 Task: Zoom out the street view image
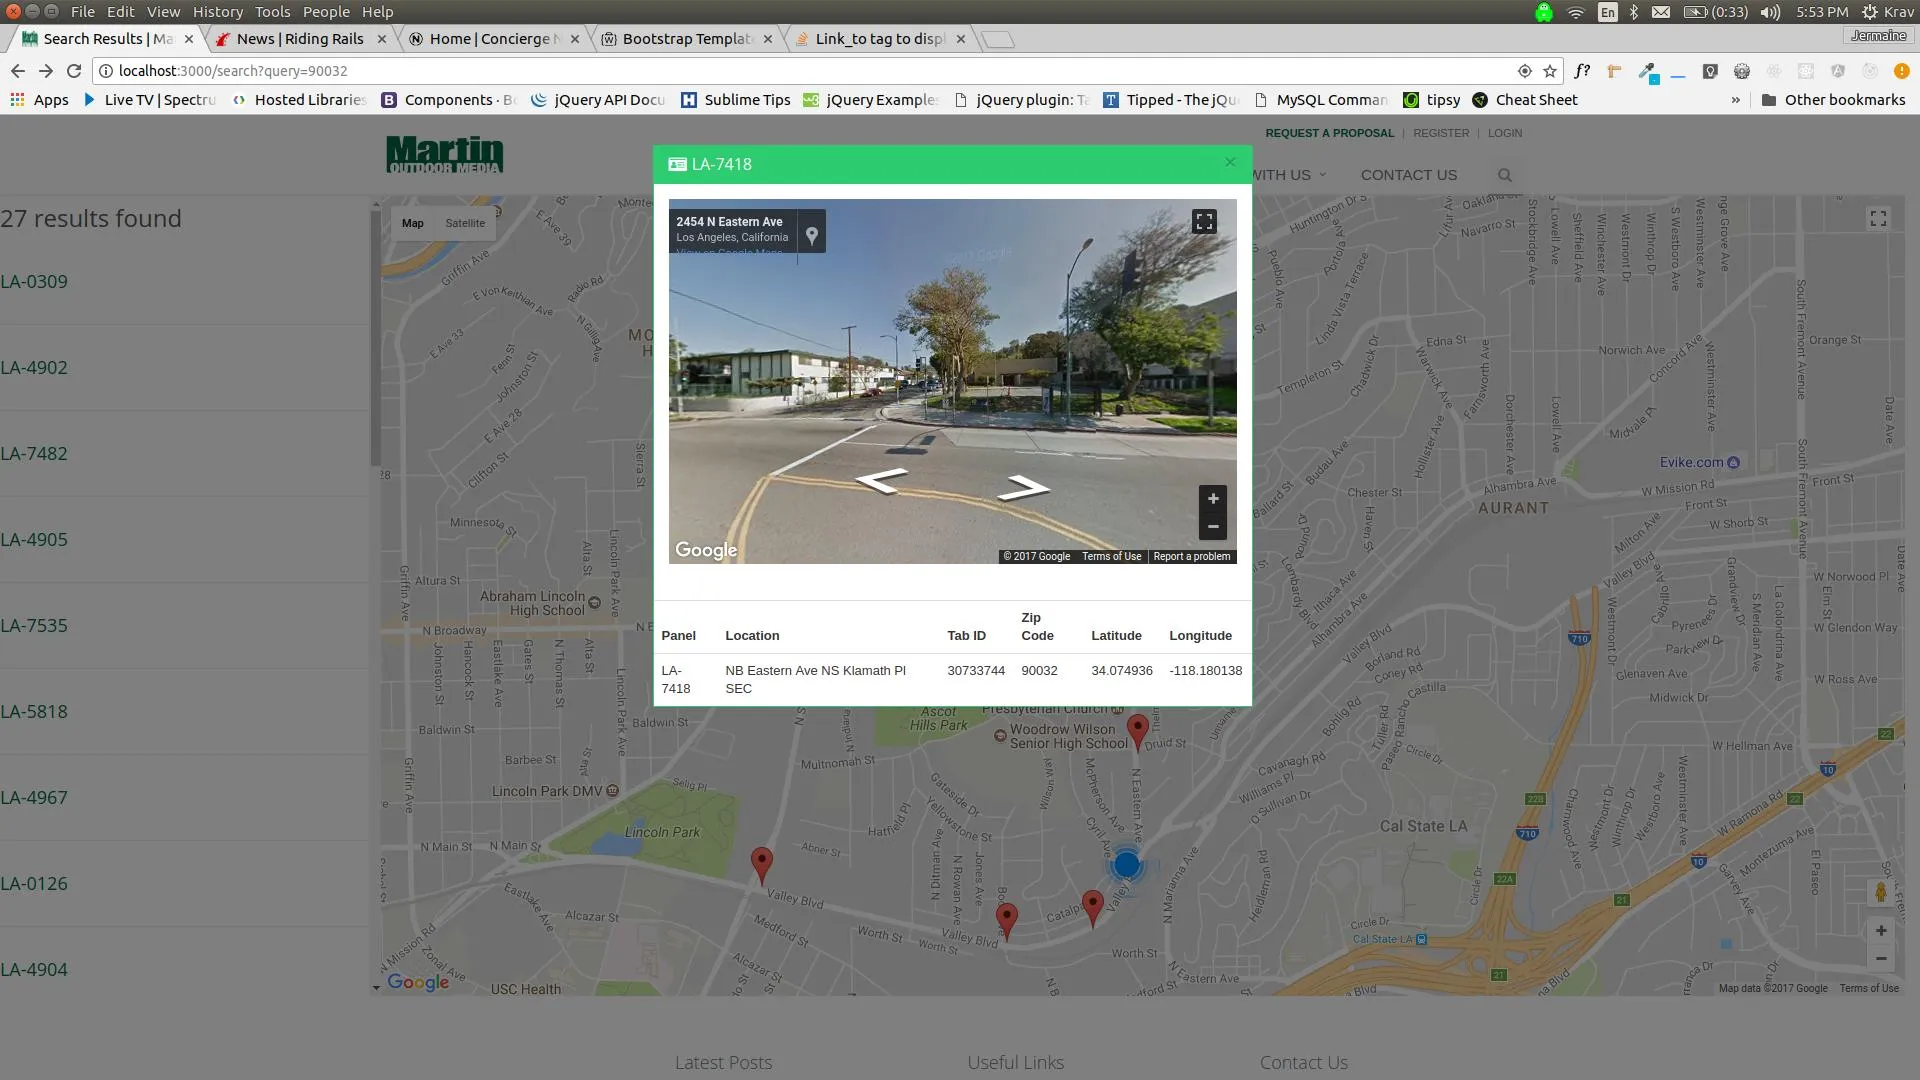[x=1212, y=527]
